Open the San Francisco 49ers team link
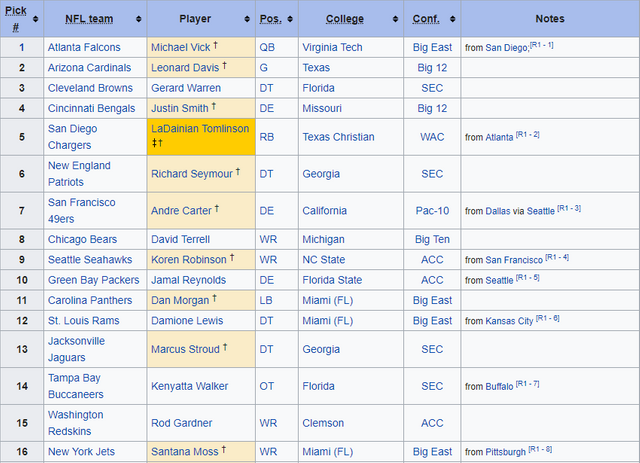The height and width of the screenshot is (463, 640). 82,211
